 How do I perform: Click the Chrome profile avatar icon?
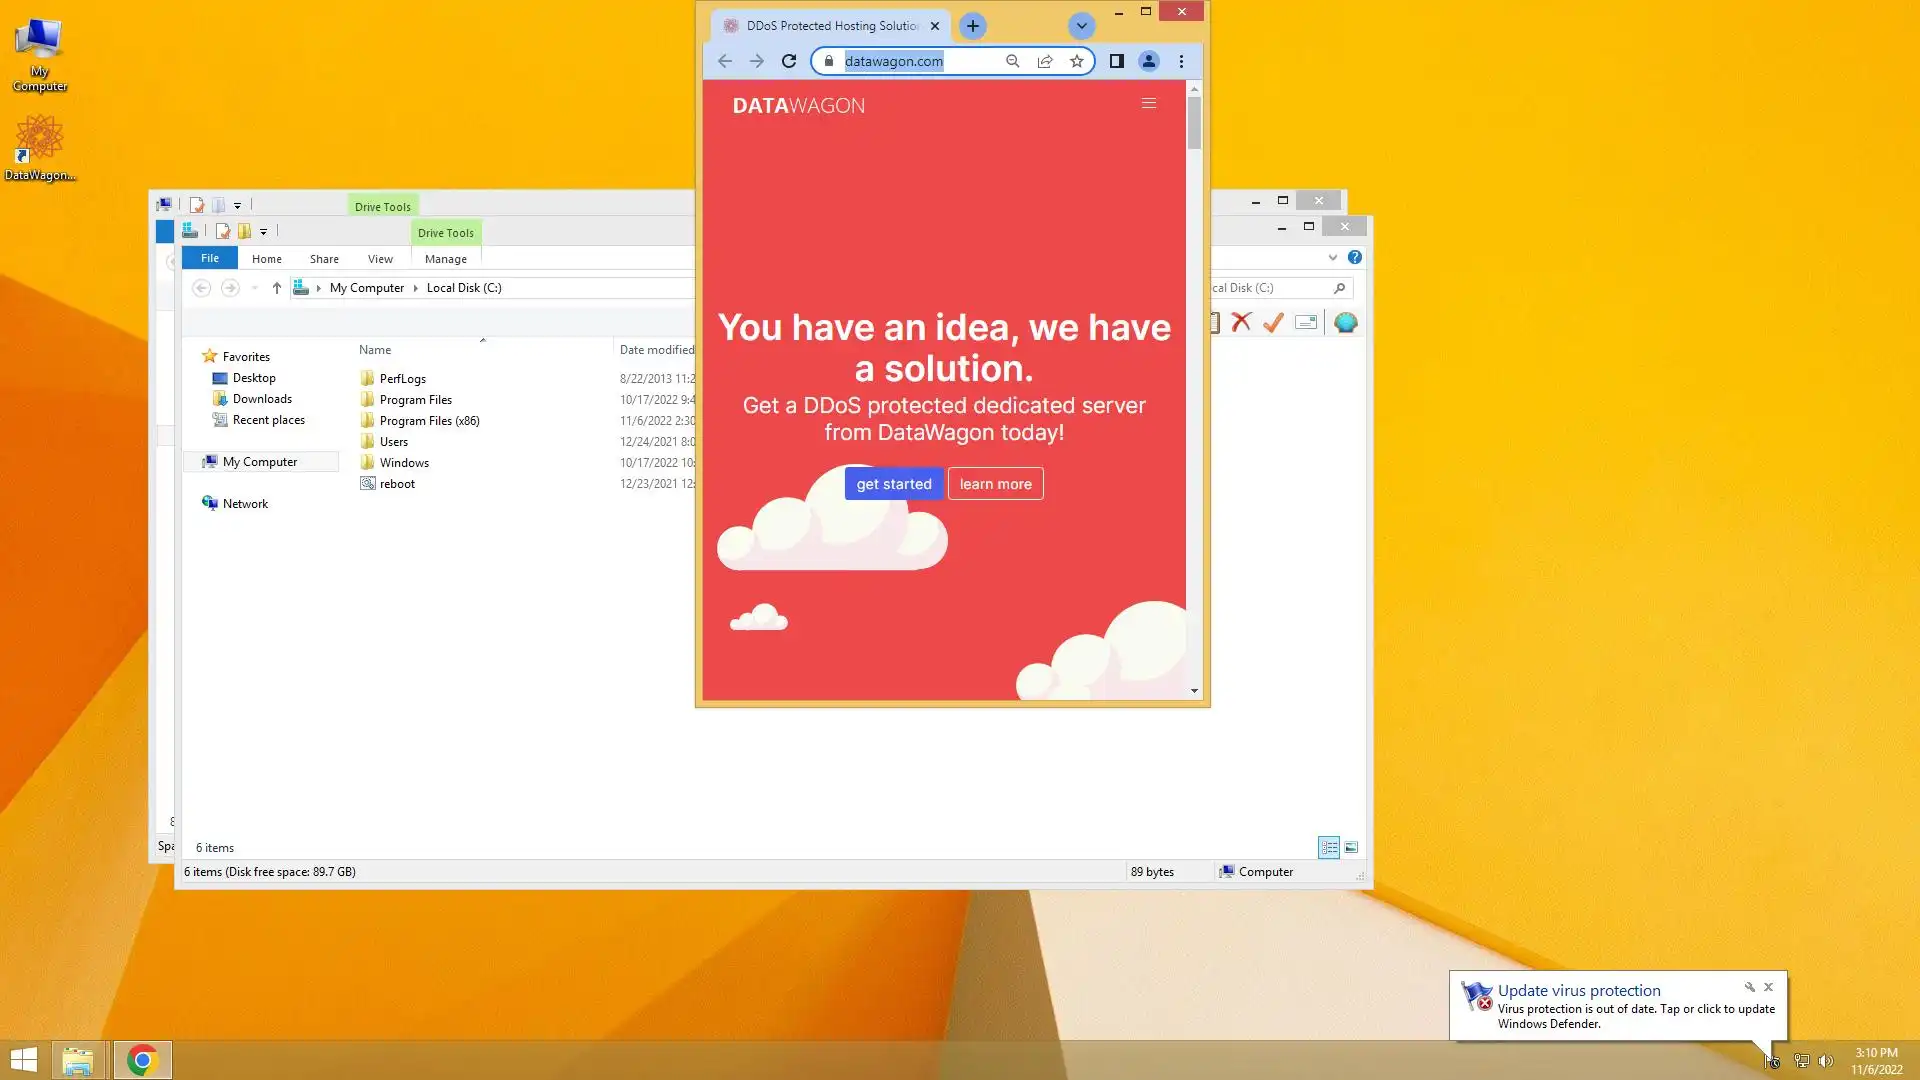tap(1149, 61)
